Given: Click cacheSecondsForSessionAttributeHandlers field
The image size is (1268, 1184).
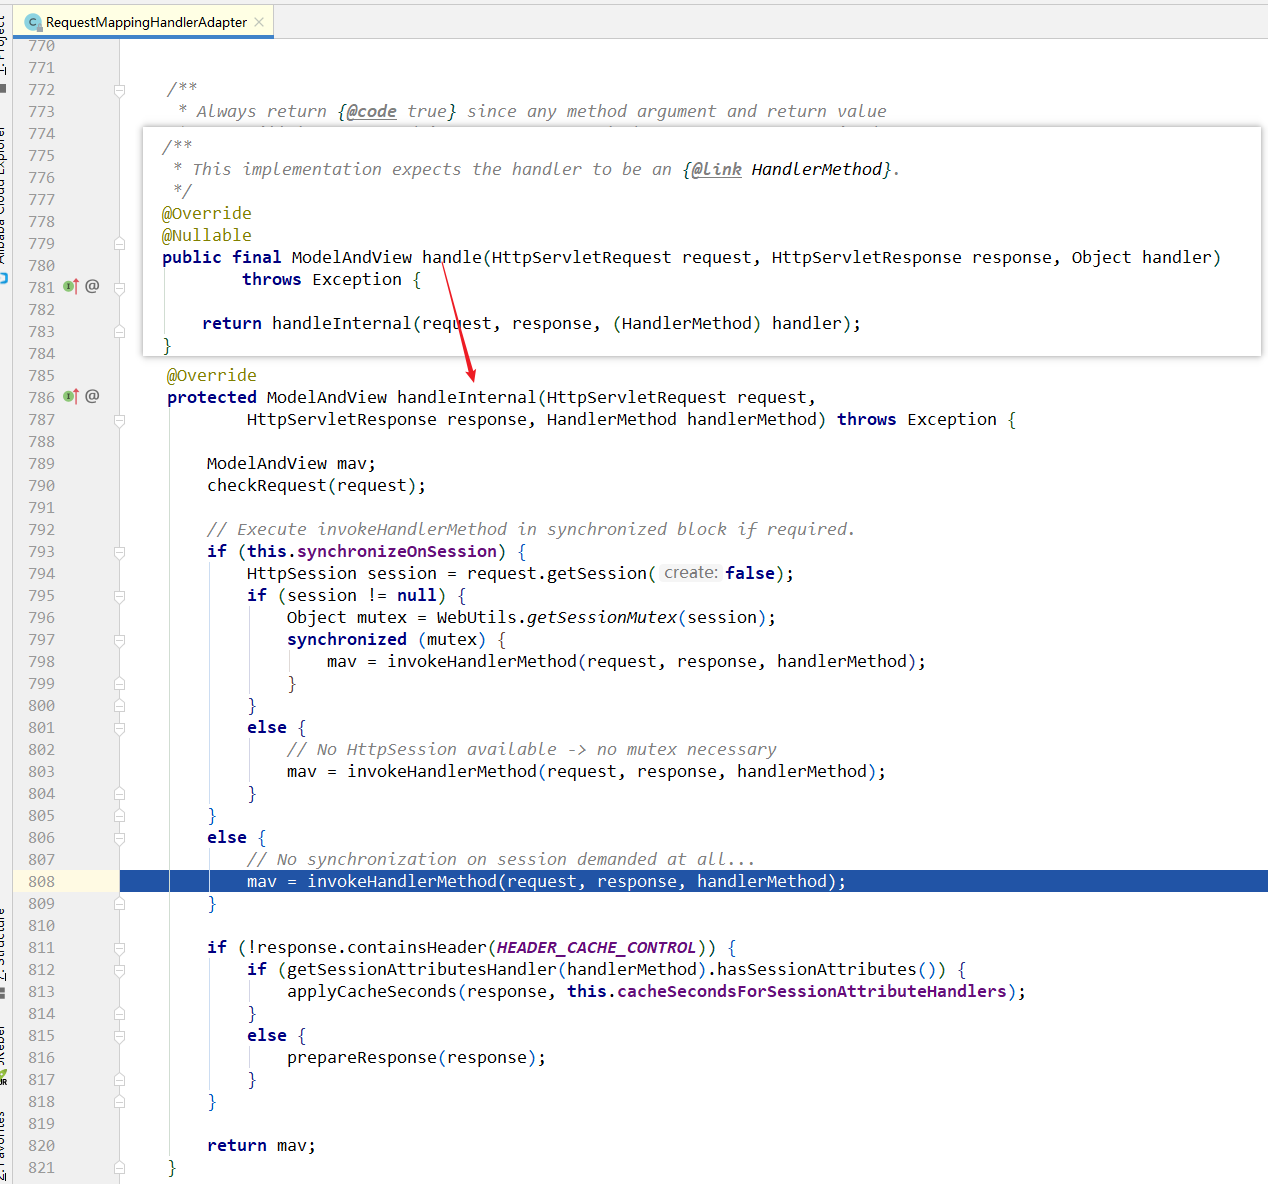Looking at the screenshot, I should tap(811, 992).
